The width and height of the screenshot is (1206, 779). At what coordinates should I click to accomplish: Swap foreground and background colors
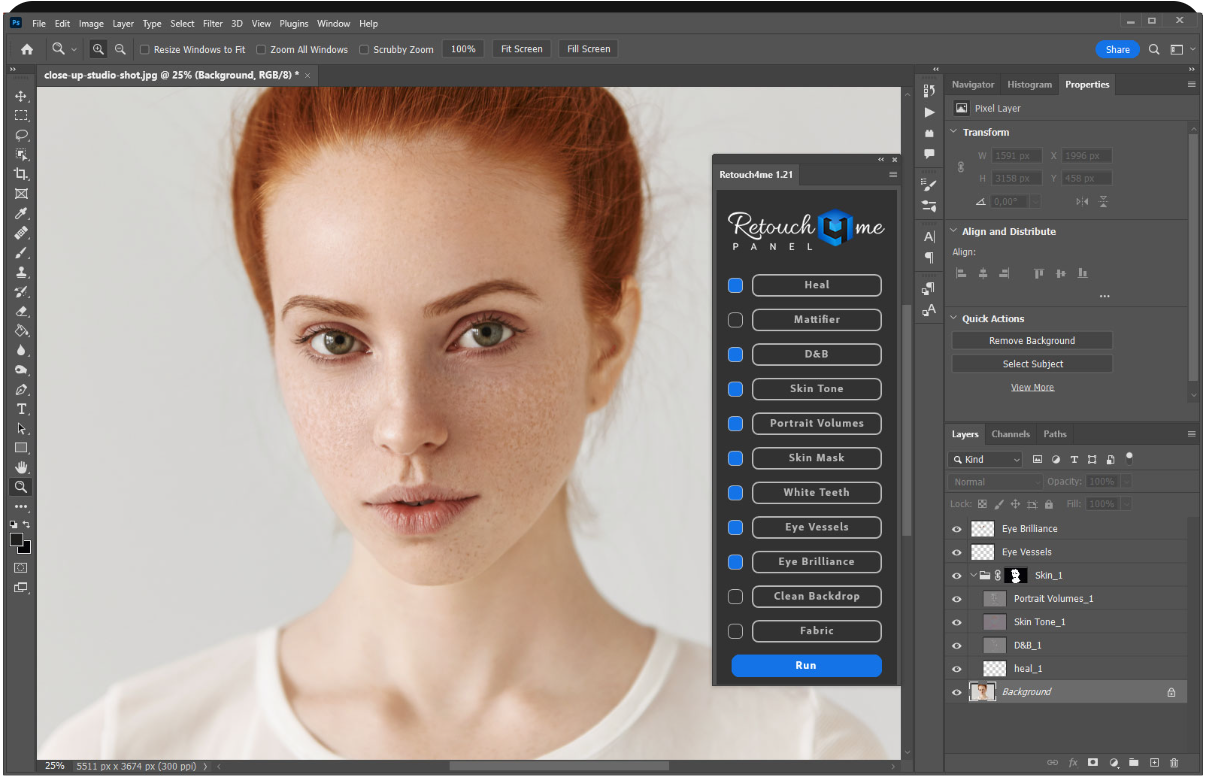point(27,524)
